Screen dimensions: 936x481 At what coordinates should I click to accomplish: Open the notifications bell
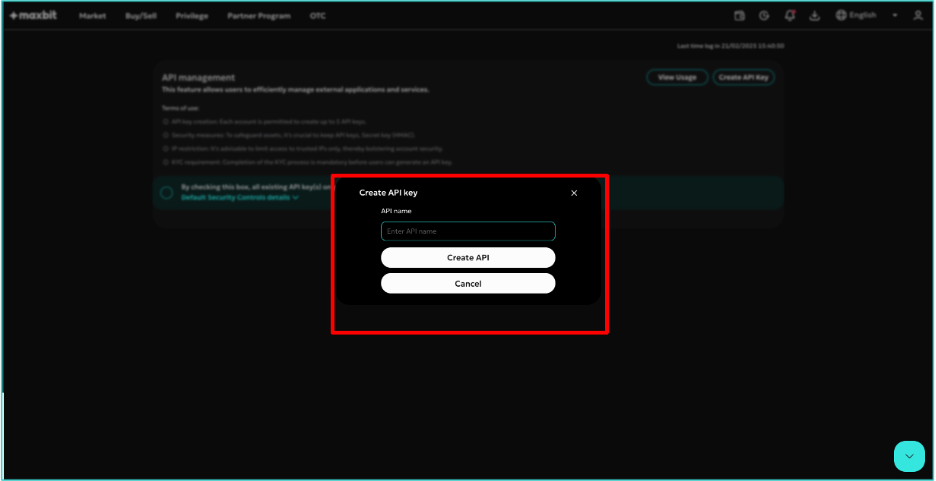790,16
